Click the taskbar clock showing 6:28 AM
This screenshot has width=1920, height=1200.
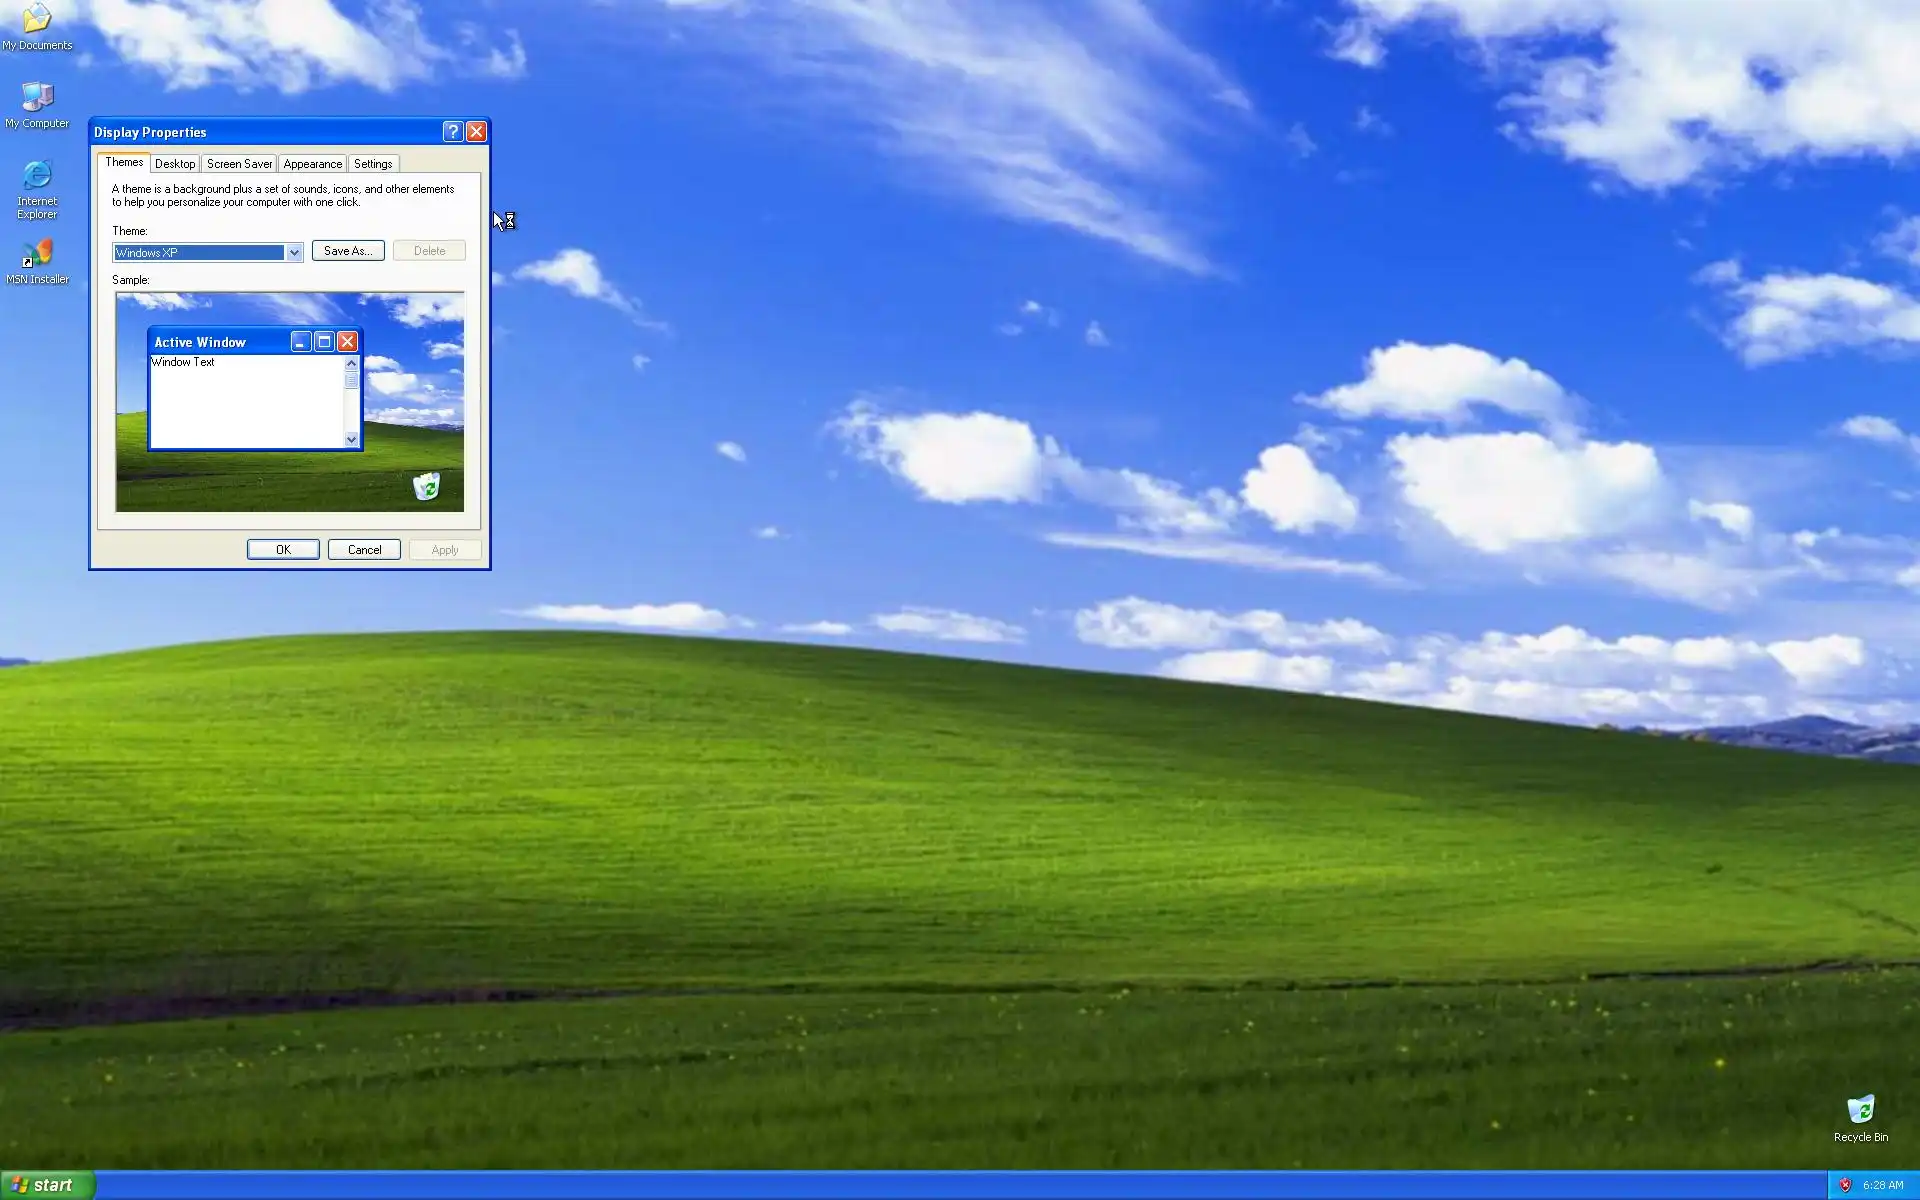point(1882,1185)
